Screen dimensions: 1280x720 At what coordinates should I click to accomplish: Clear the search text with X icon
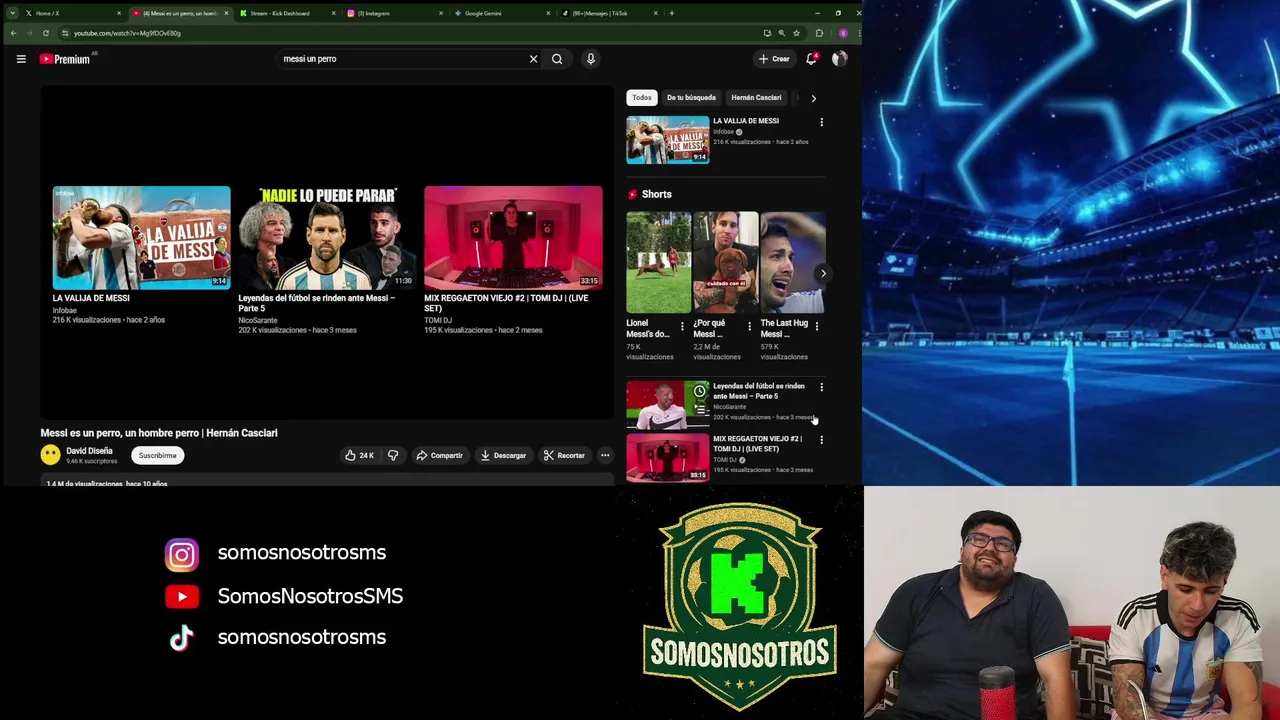tap(533, 59)
